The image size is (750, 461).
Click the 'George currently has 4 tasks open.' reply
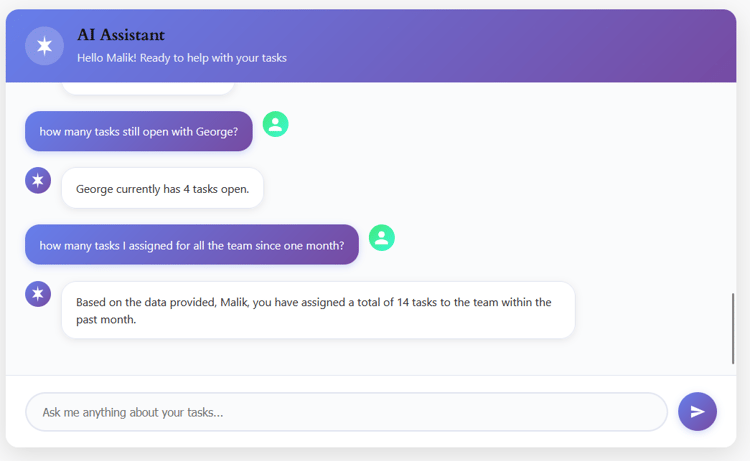click(x=162, y=188)
